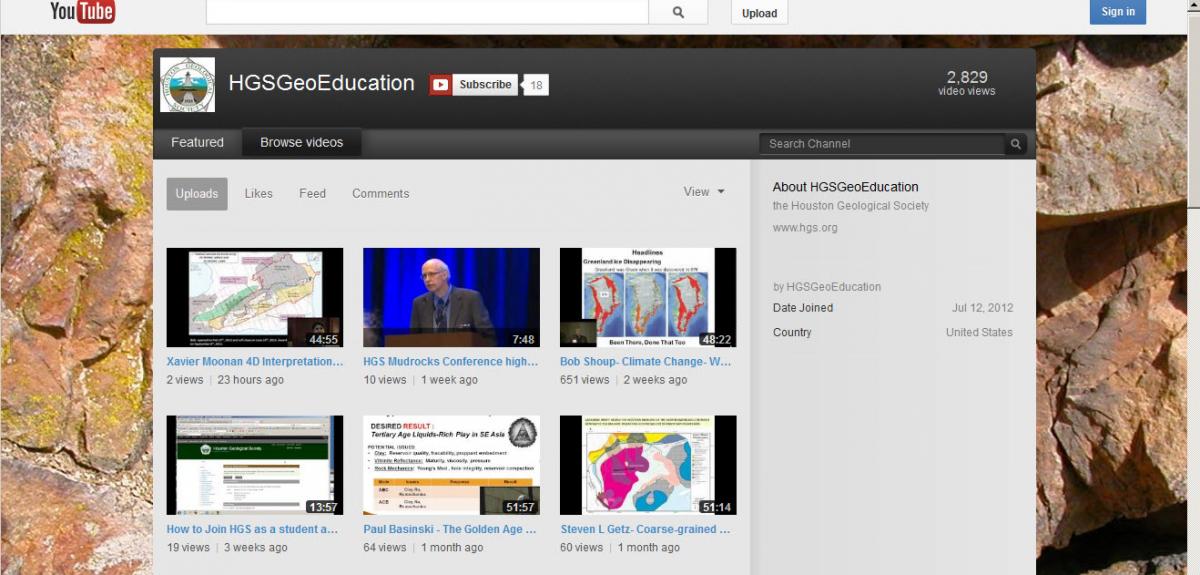Open the Browse videos tab
The height and width of the screenshot is (575, 1200).
tap(302, 143)
